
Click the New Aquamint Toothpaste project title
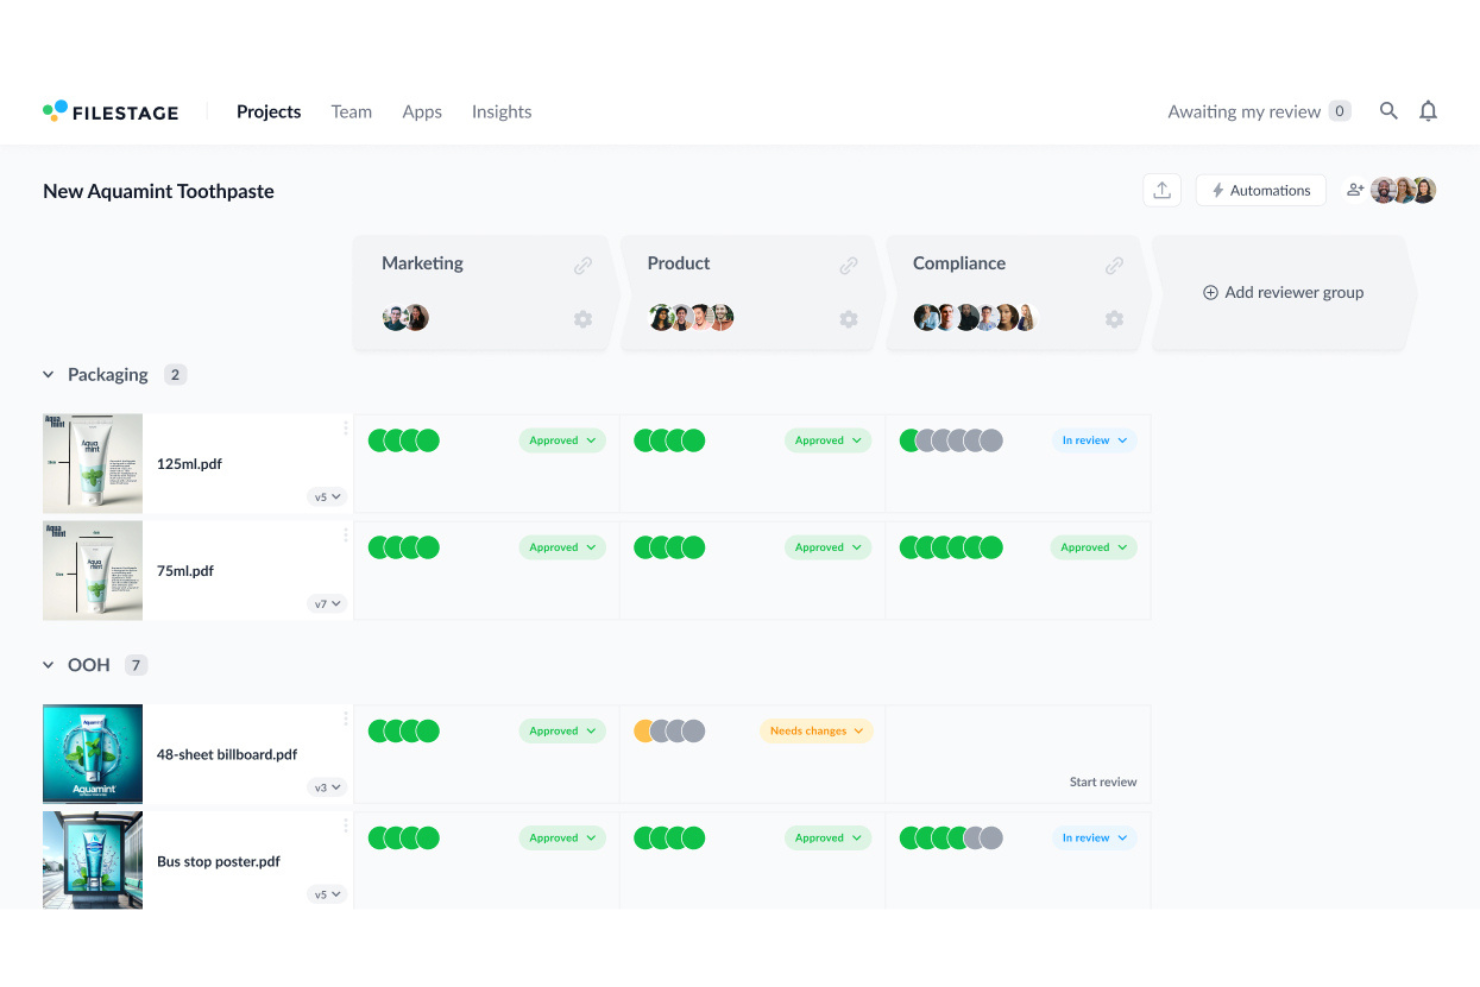[x=158, y=191]
